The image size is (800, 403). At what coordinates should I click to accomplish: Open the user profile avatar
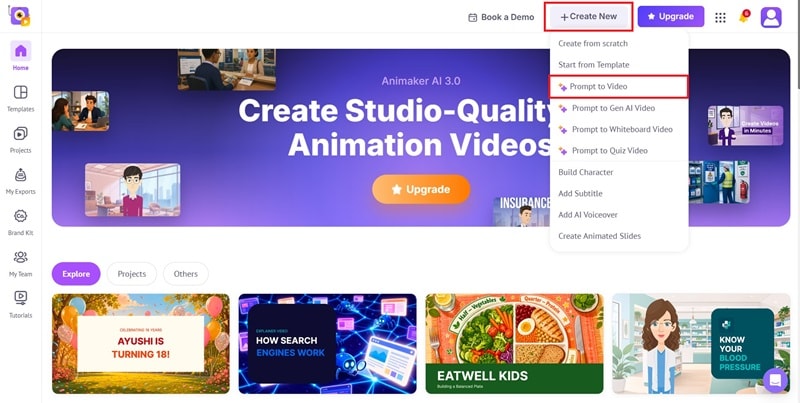[771, 17]
